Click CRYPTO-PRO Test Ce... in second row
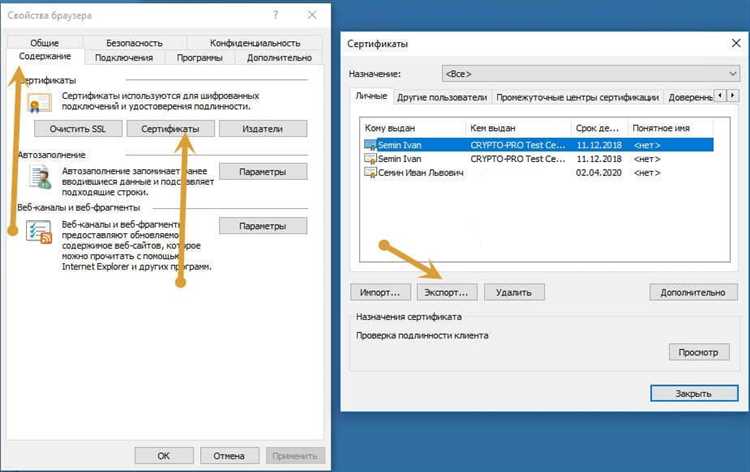750x472 pixels. point(518,159)
